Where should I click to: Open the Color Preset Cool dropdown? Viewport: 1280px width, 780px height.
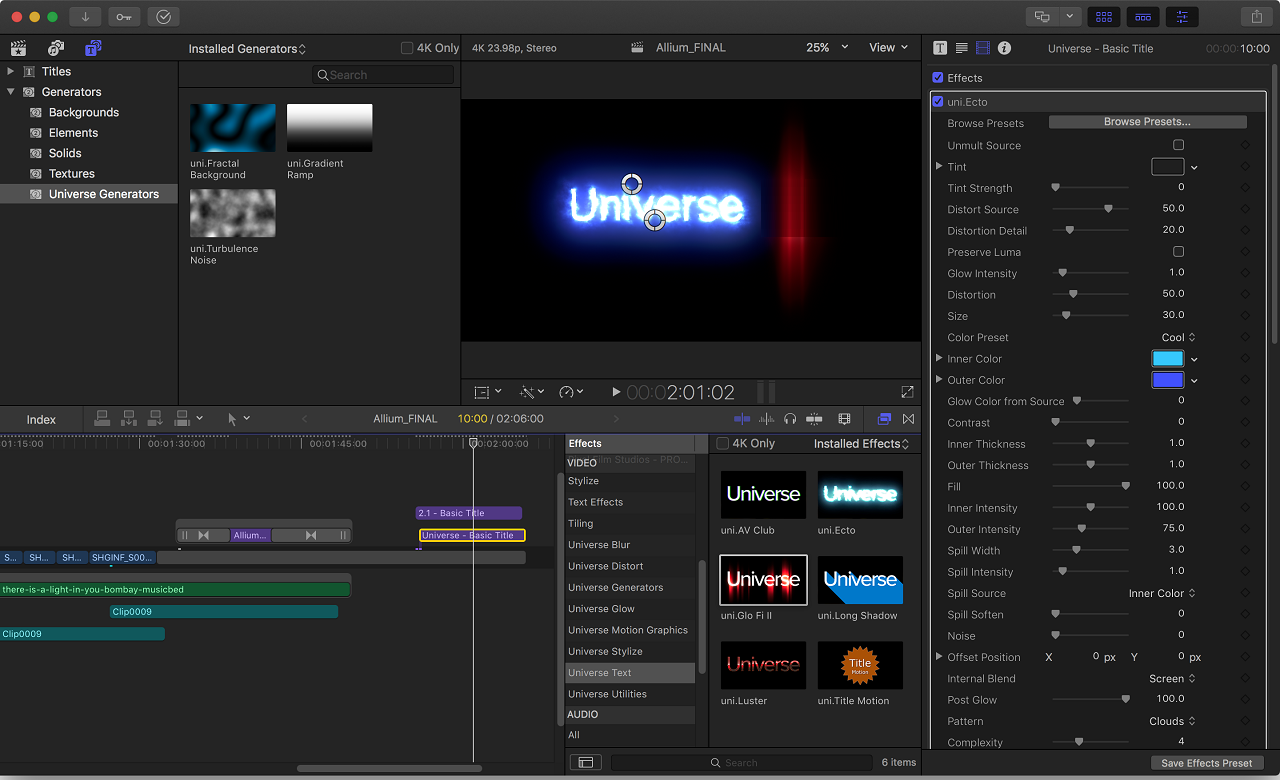tap(1179, 337)
